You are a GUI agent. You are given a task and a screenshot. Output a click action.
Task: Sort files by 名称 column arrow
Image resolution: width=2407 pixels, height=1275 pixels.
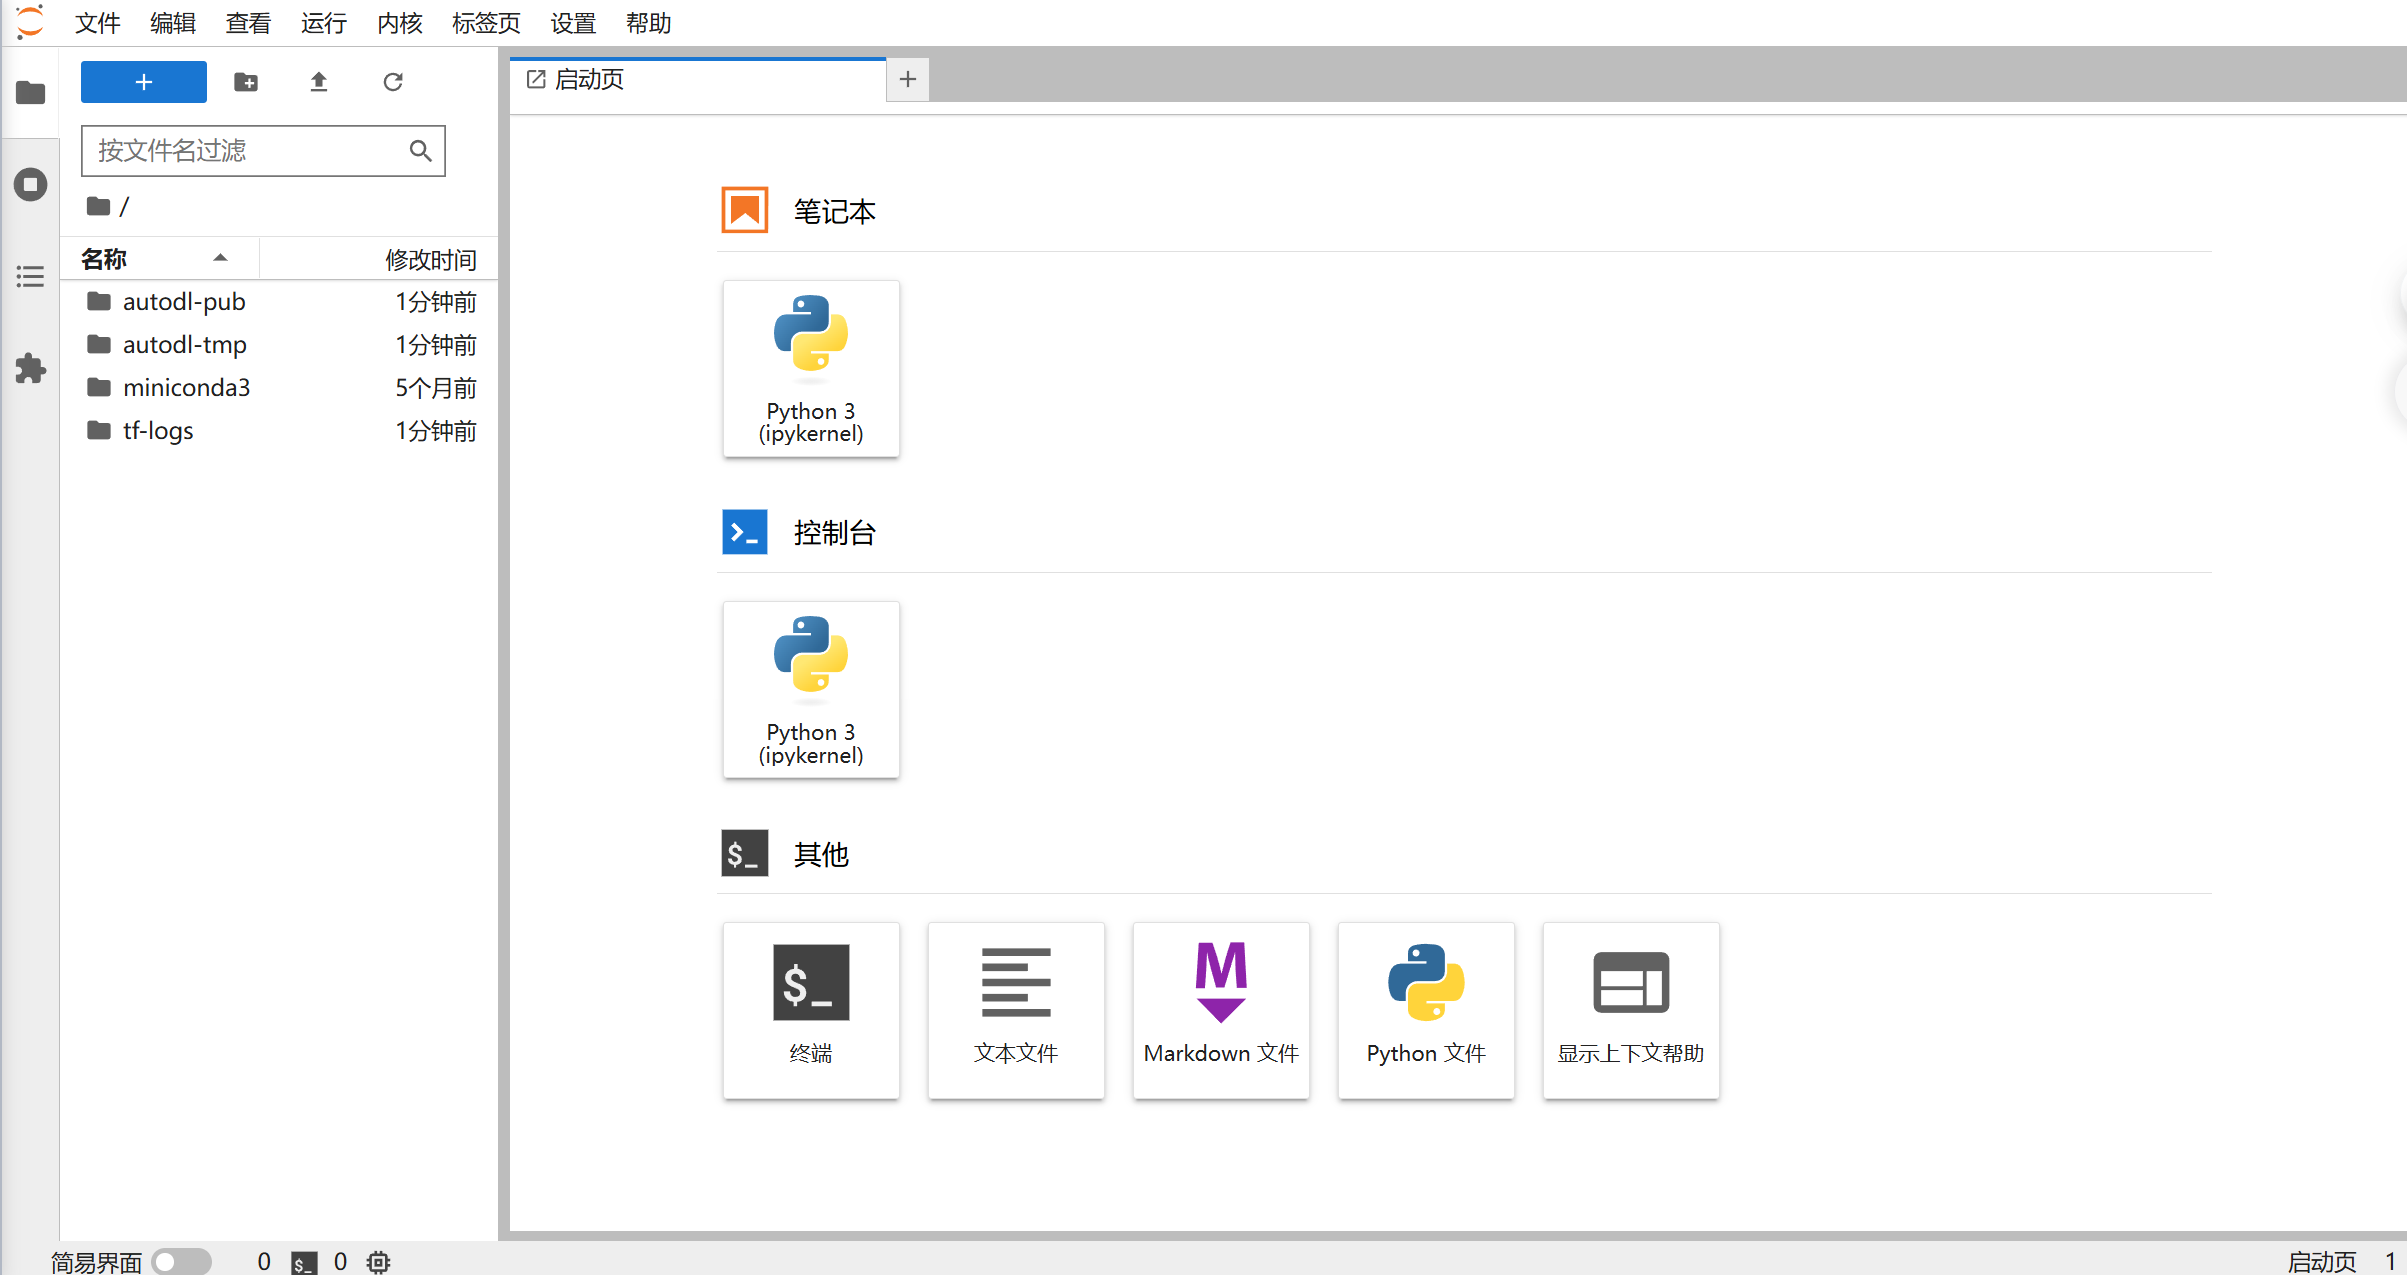coord(220,258)
